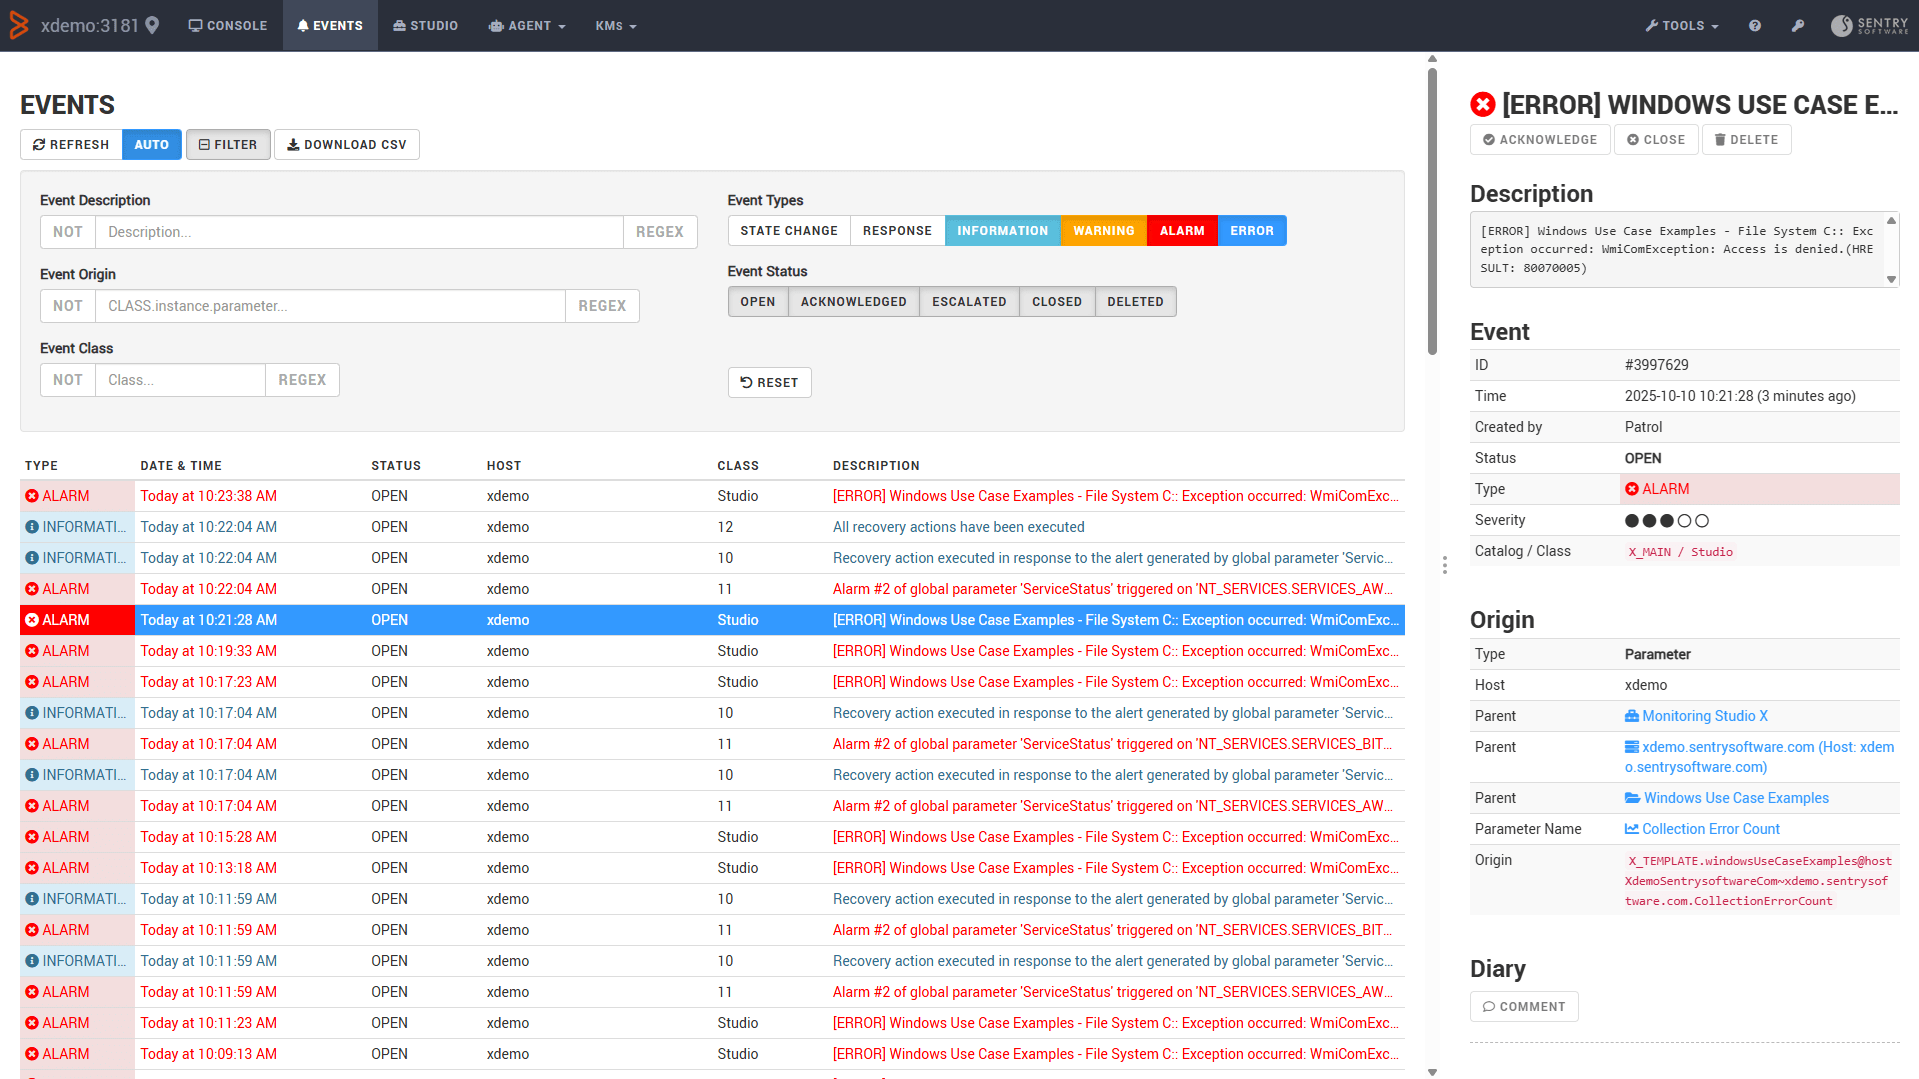Open the Agent dropdown menu
The width and height of the screenshot is (1919, 1079).
click(527, 26)
